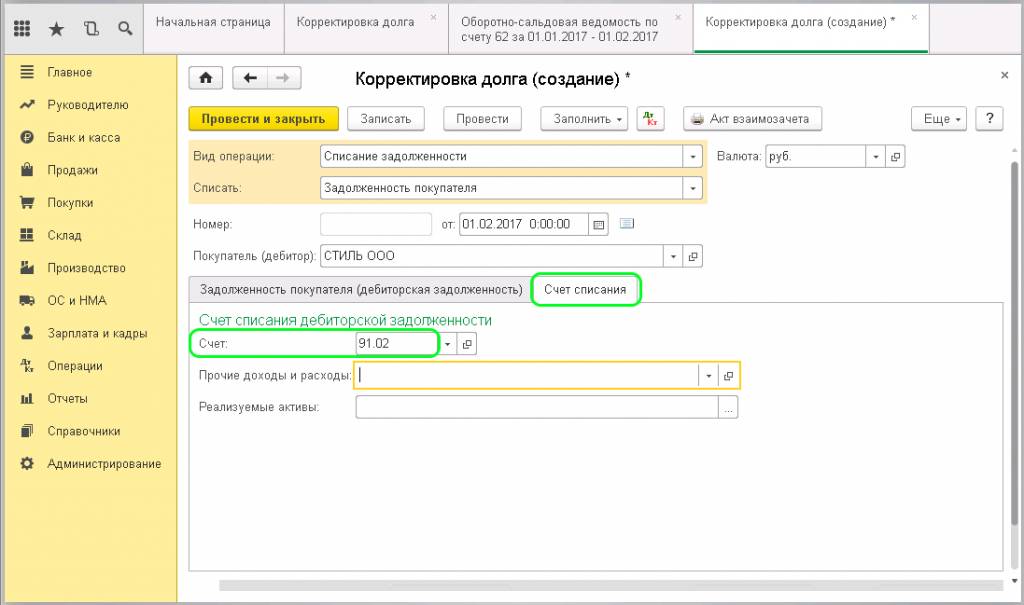
Task: Click the search magnifier icon
Action: tap(125, 28)
